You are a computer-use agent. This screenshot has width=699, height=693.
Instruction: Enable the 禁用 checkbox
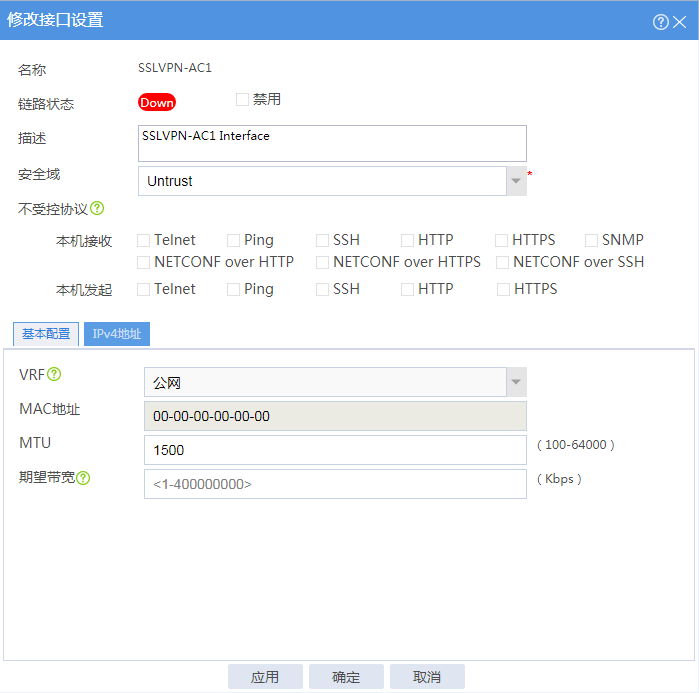pyautogui.click(x=243, y=99)
